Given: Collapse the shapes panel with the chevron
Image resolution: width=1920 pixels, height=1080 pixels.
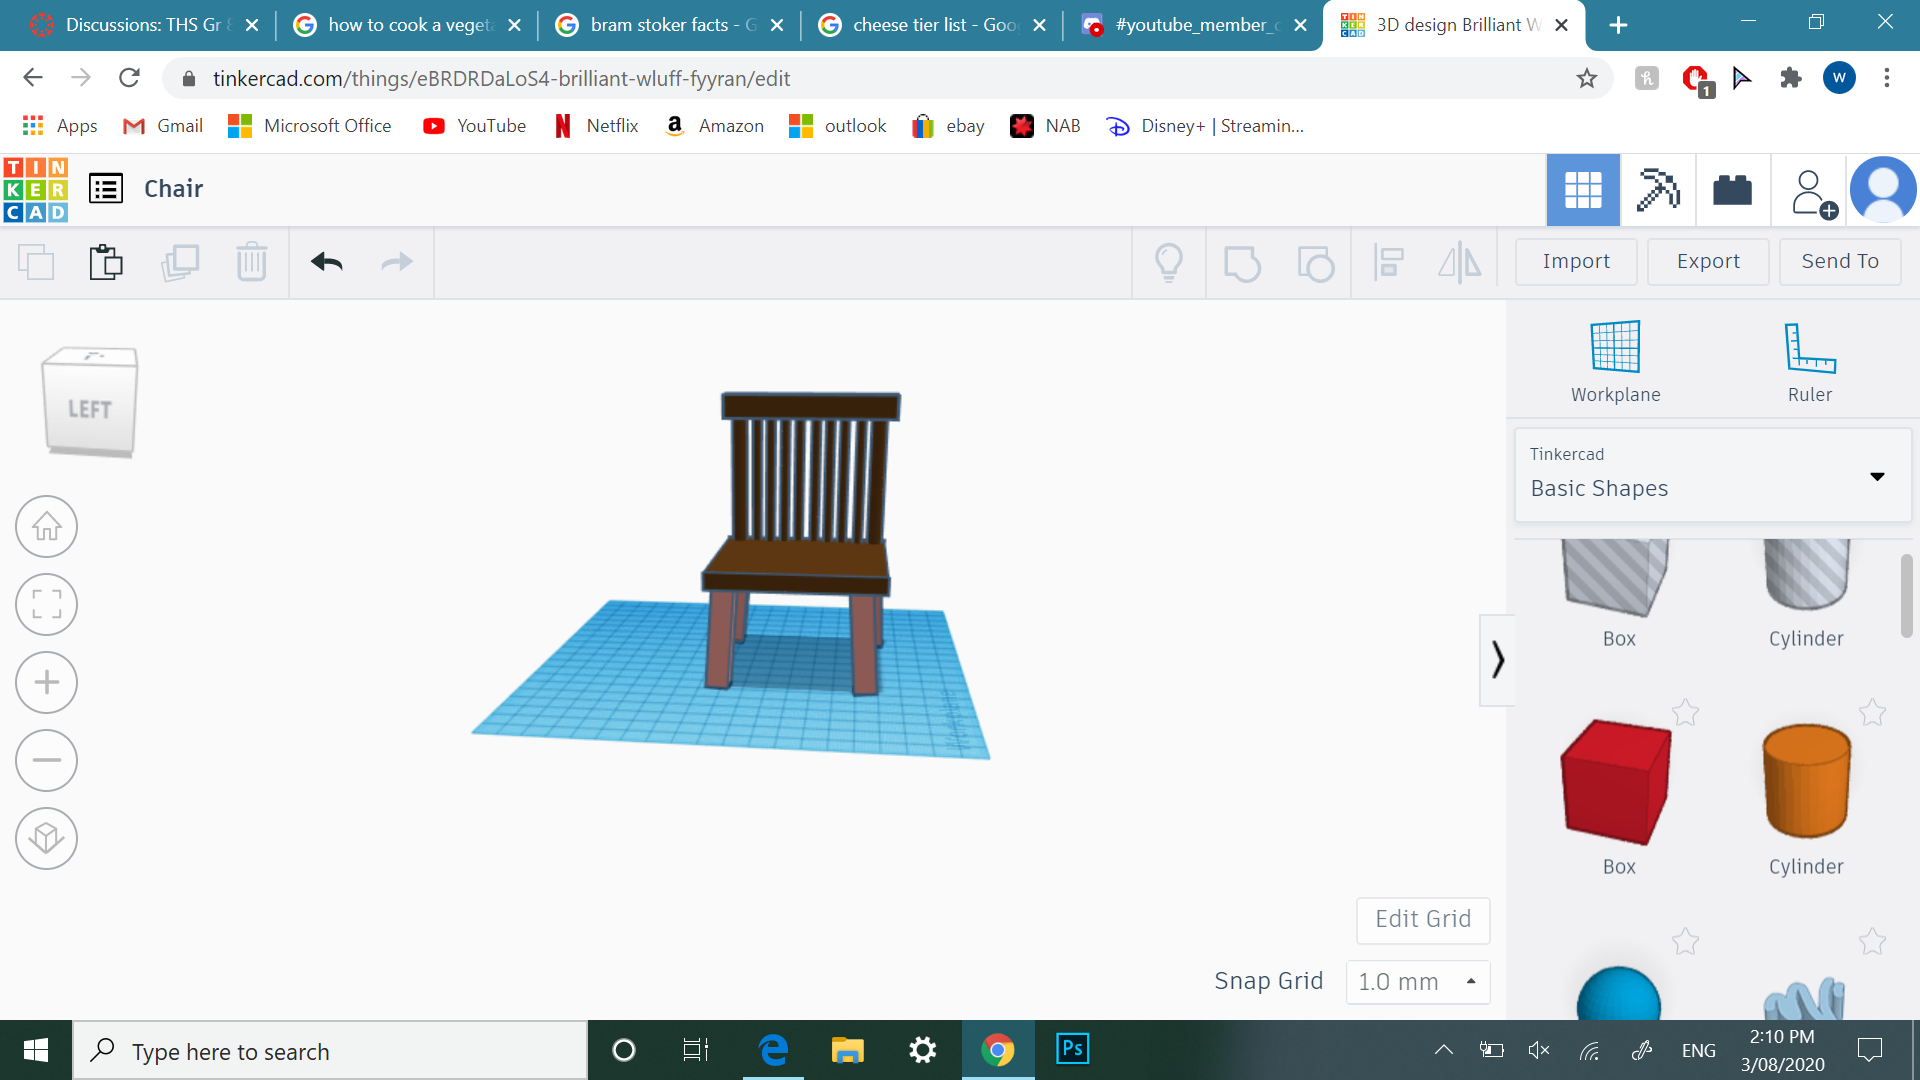Looking at the screenshot, I should click(x=1497, y=660).
